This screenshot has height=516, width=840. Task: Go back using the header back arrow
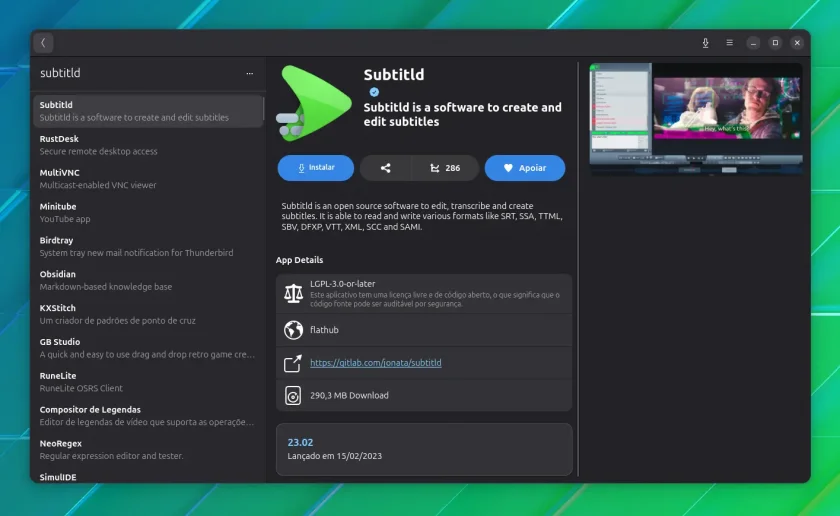click(x=43, y=43)
